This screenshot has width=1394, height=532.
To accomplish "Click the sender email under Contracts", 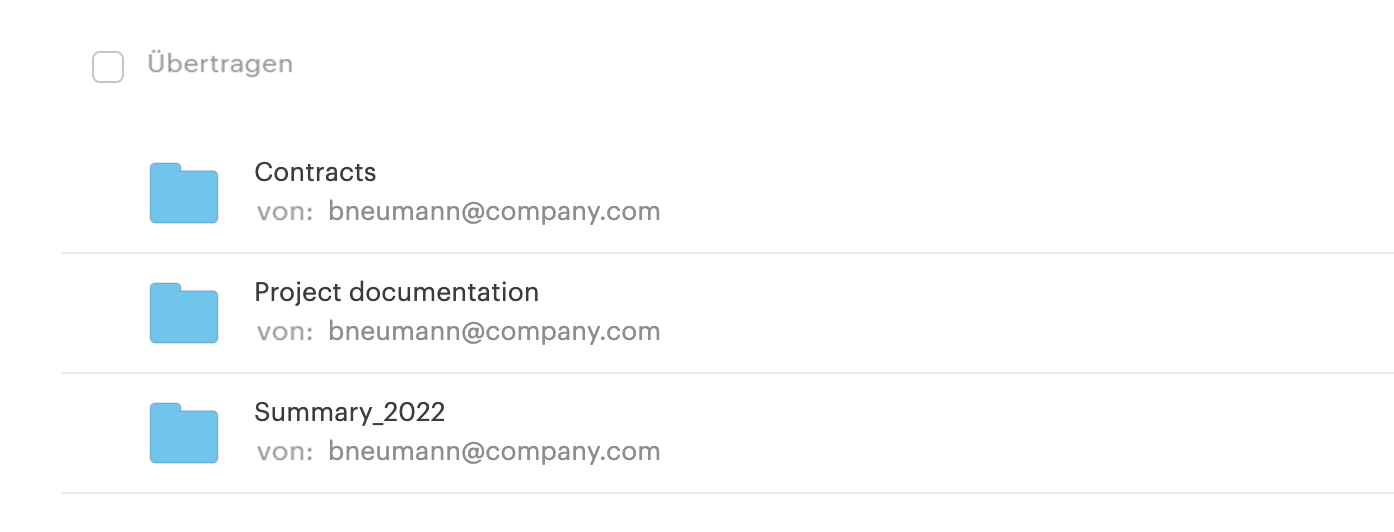I will tap(494, 212).
